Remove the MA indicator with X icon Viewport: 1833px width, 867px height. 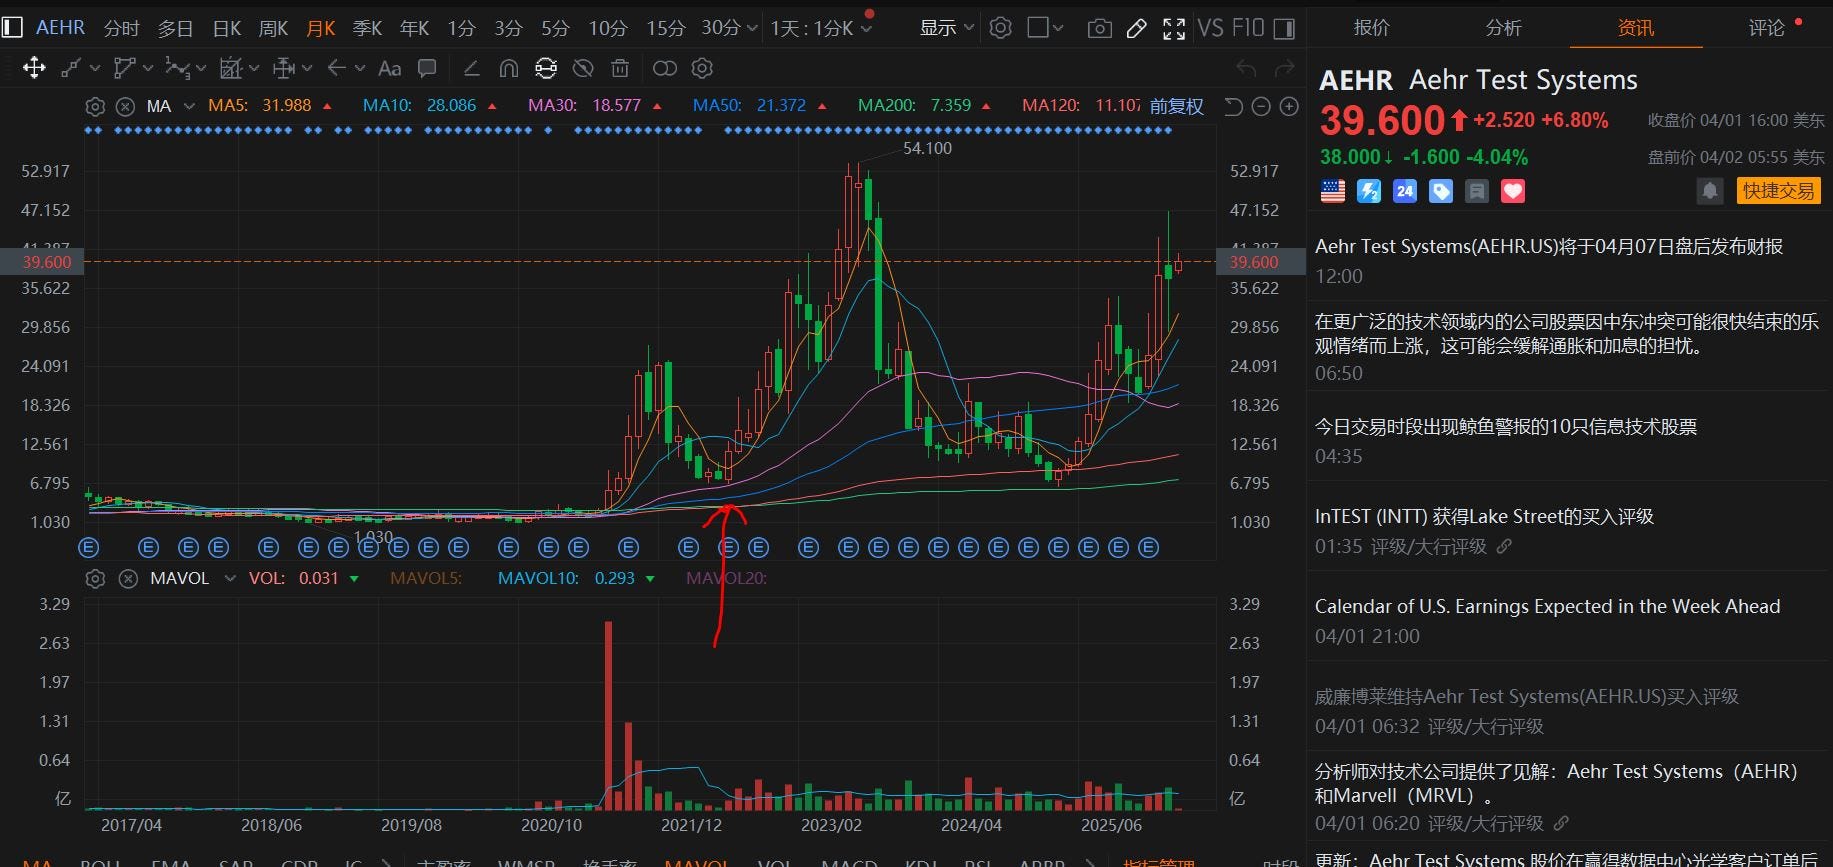125,106
